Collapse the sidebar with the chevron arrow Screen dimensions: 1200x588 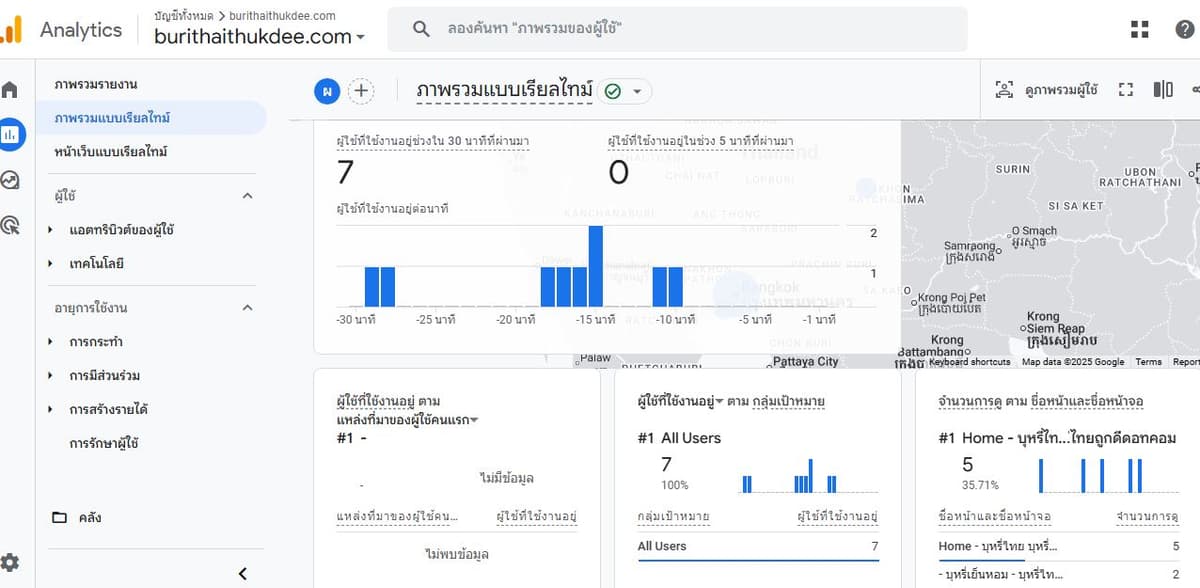point(242,573)
